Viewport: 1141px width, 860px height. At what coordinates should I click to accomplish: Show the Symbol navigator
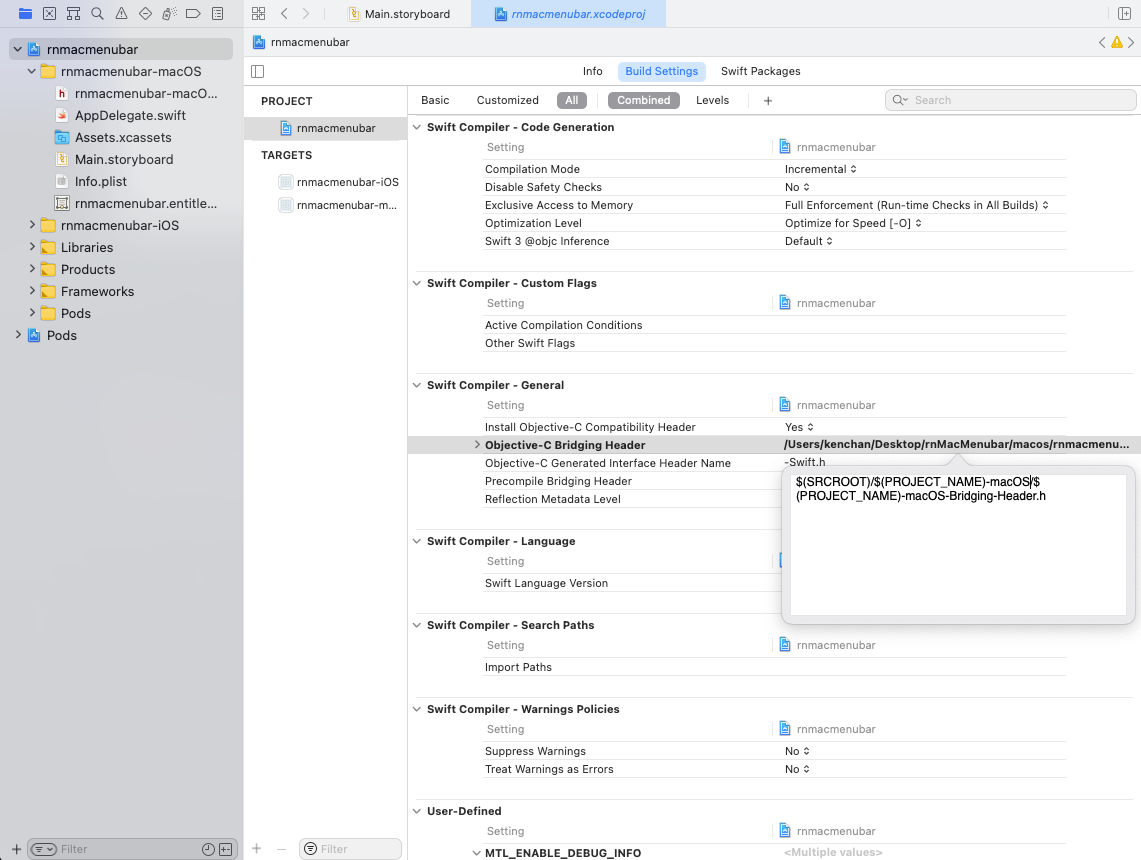point(73,13)
